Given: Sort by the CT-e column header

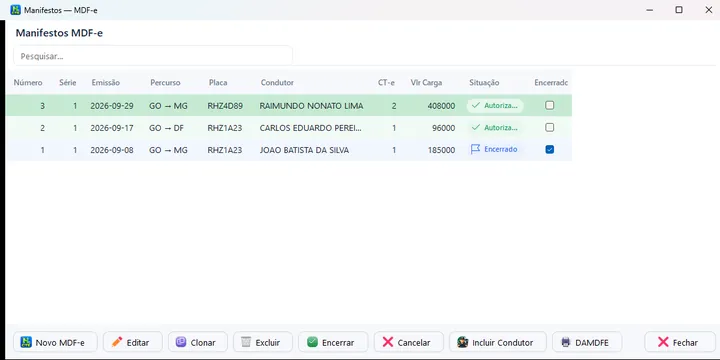Looking at the screenshot, I should (386, 83).
